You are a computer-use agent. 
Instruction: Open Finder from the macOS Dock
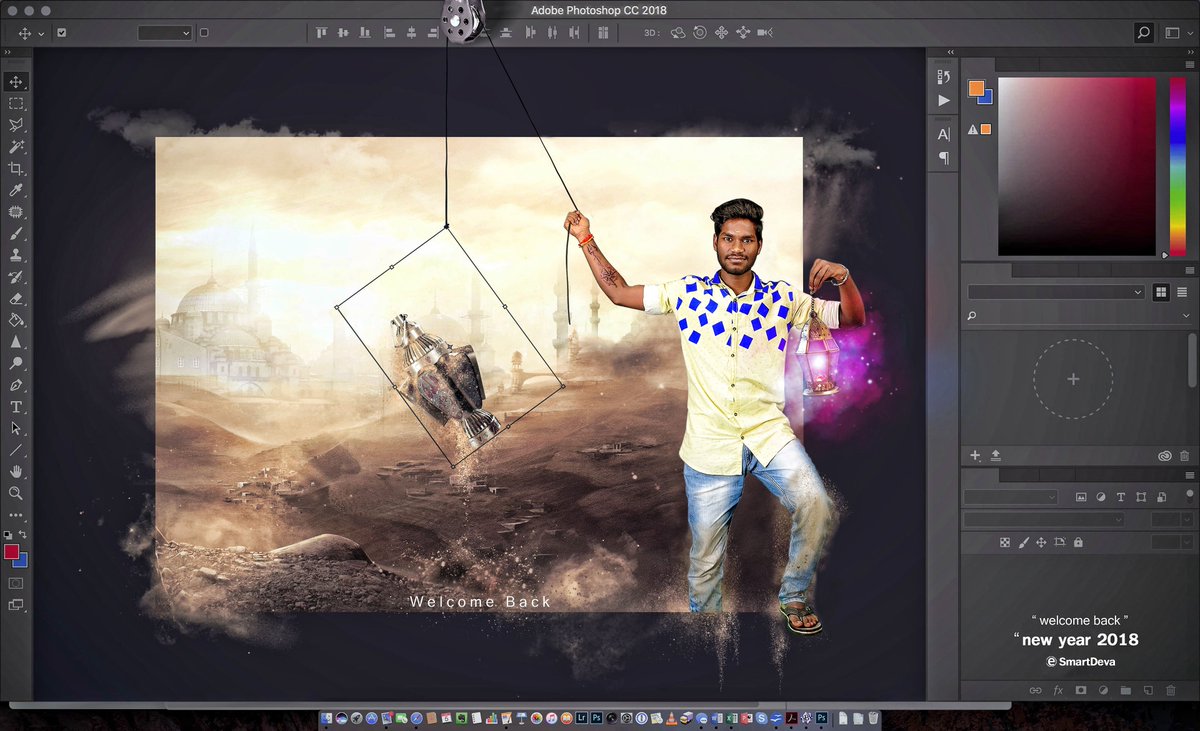pos(327,717)
